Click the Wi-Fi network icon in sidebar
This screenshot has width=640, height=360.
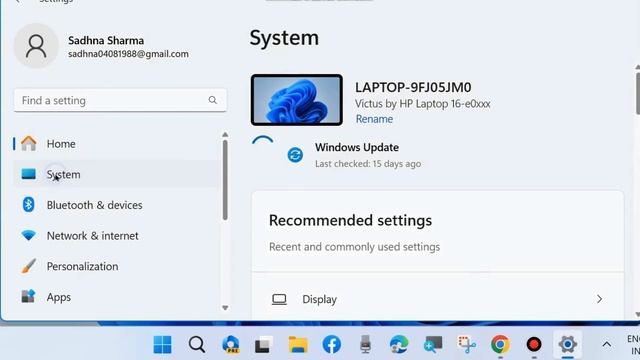click(29, 236)
